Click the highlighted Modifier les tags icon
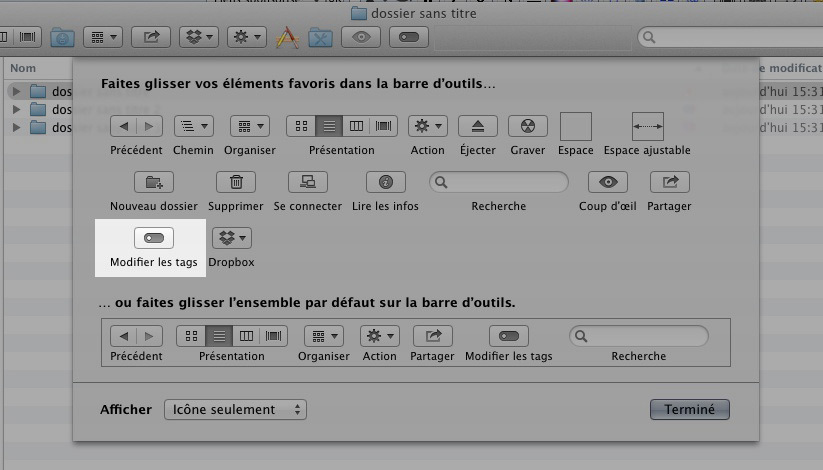The height and width of the screenshot is (470, 823). tap(154, 238)
